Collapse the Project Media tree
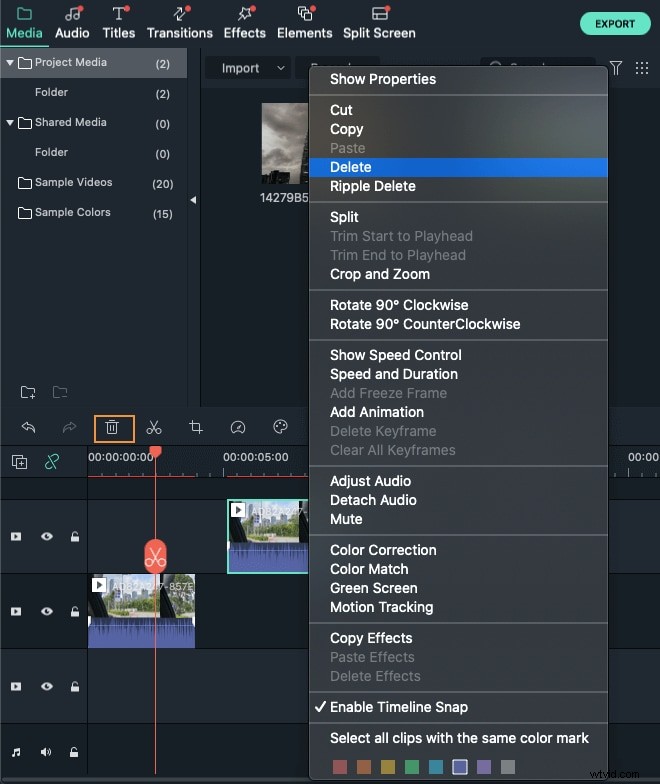660x784 pixels. (10, 63)
